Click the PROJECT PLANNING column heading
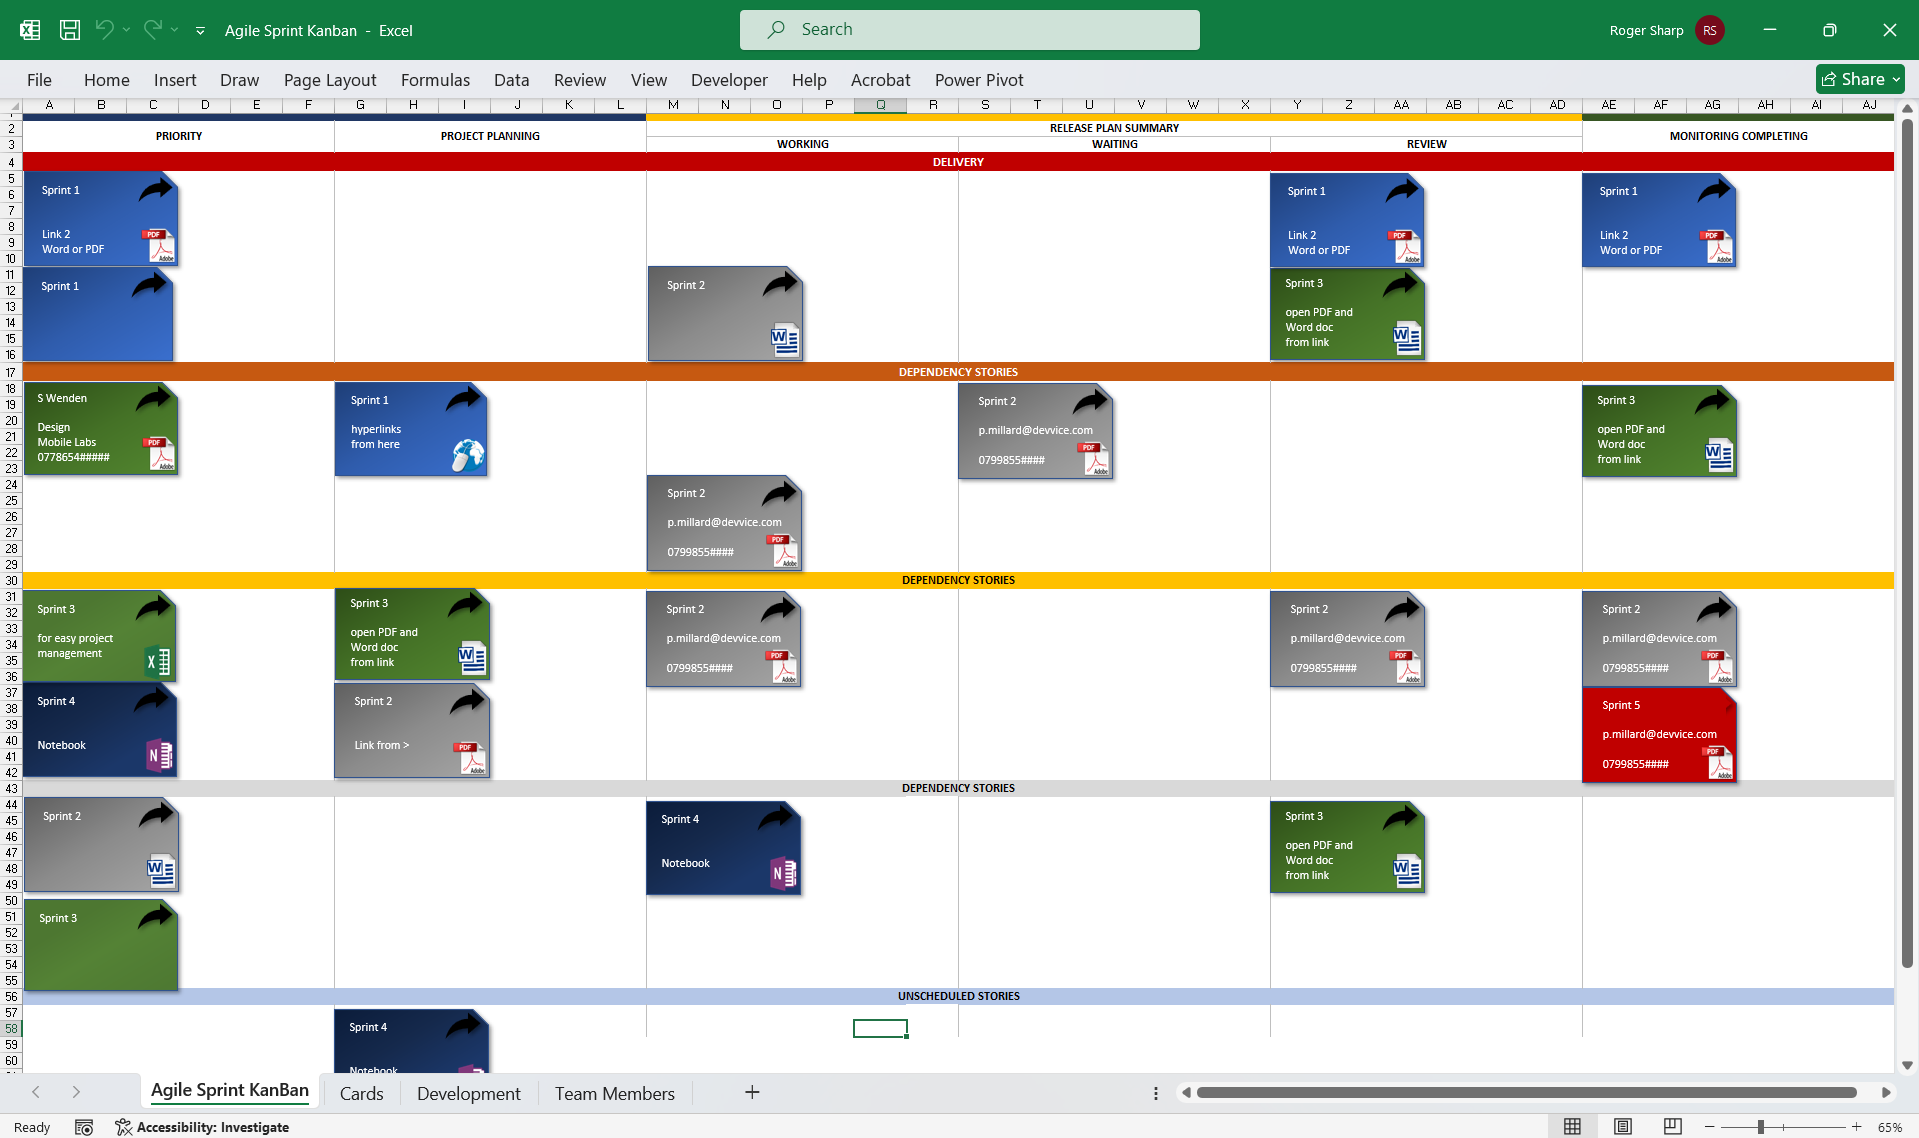The image size is (1919, 1138). point(490,136)
